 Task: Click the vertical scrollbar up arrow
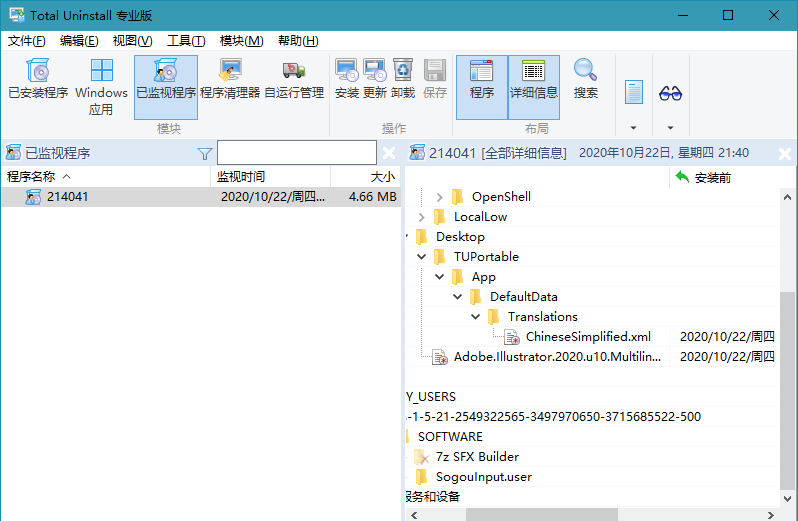[787, 197]
